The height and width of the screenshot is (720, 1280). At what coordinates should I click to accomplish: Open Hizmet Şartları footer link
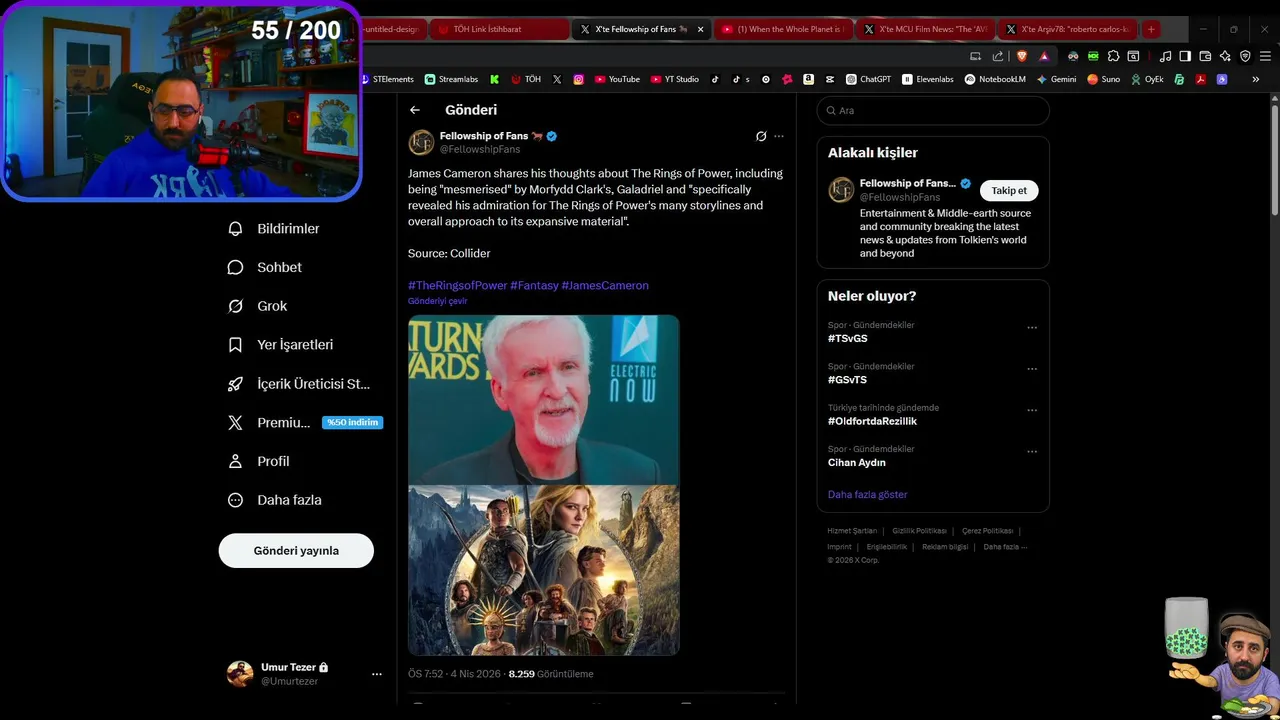pos(852,531)
